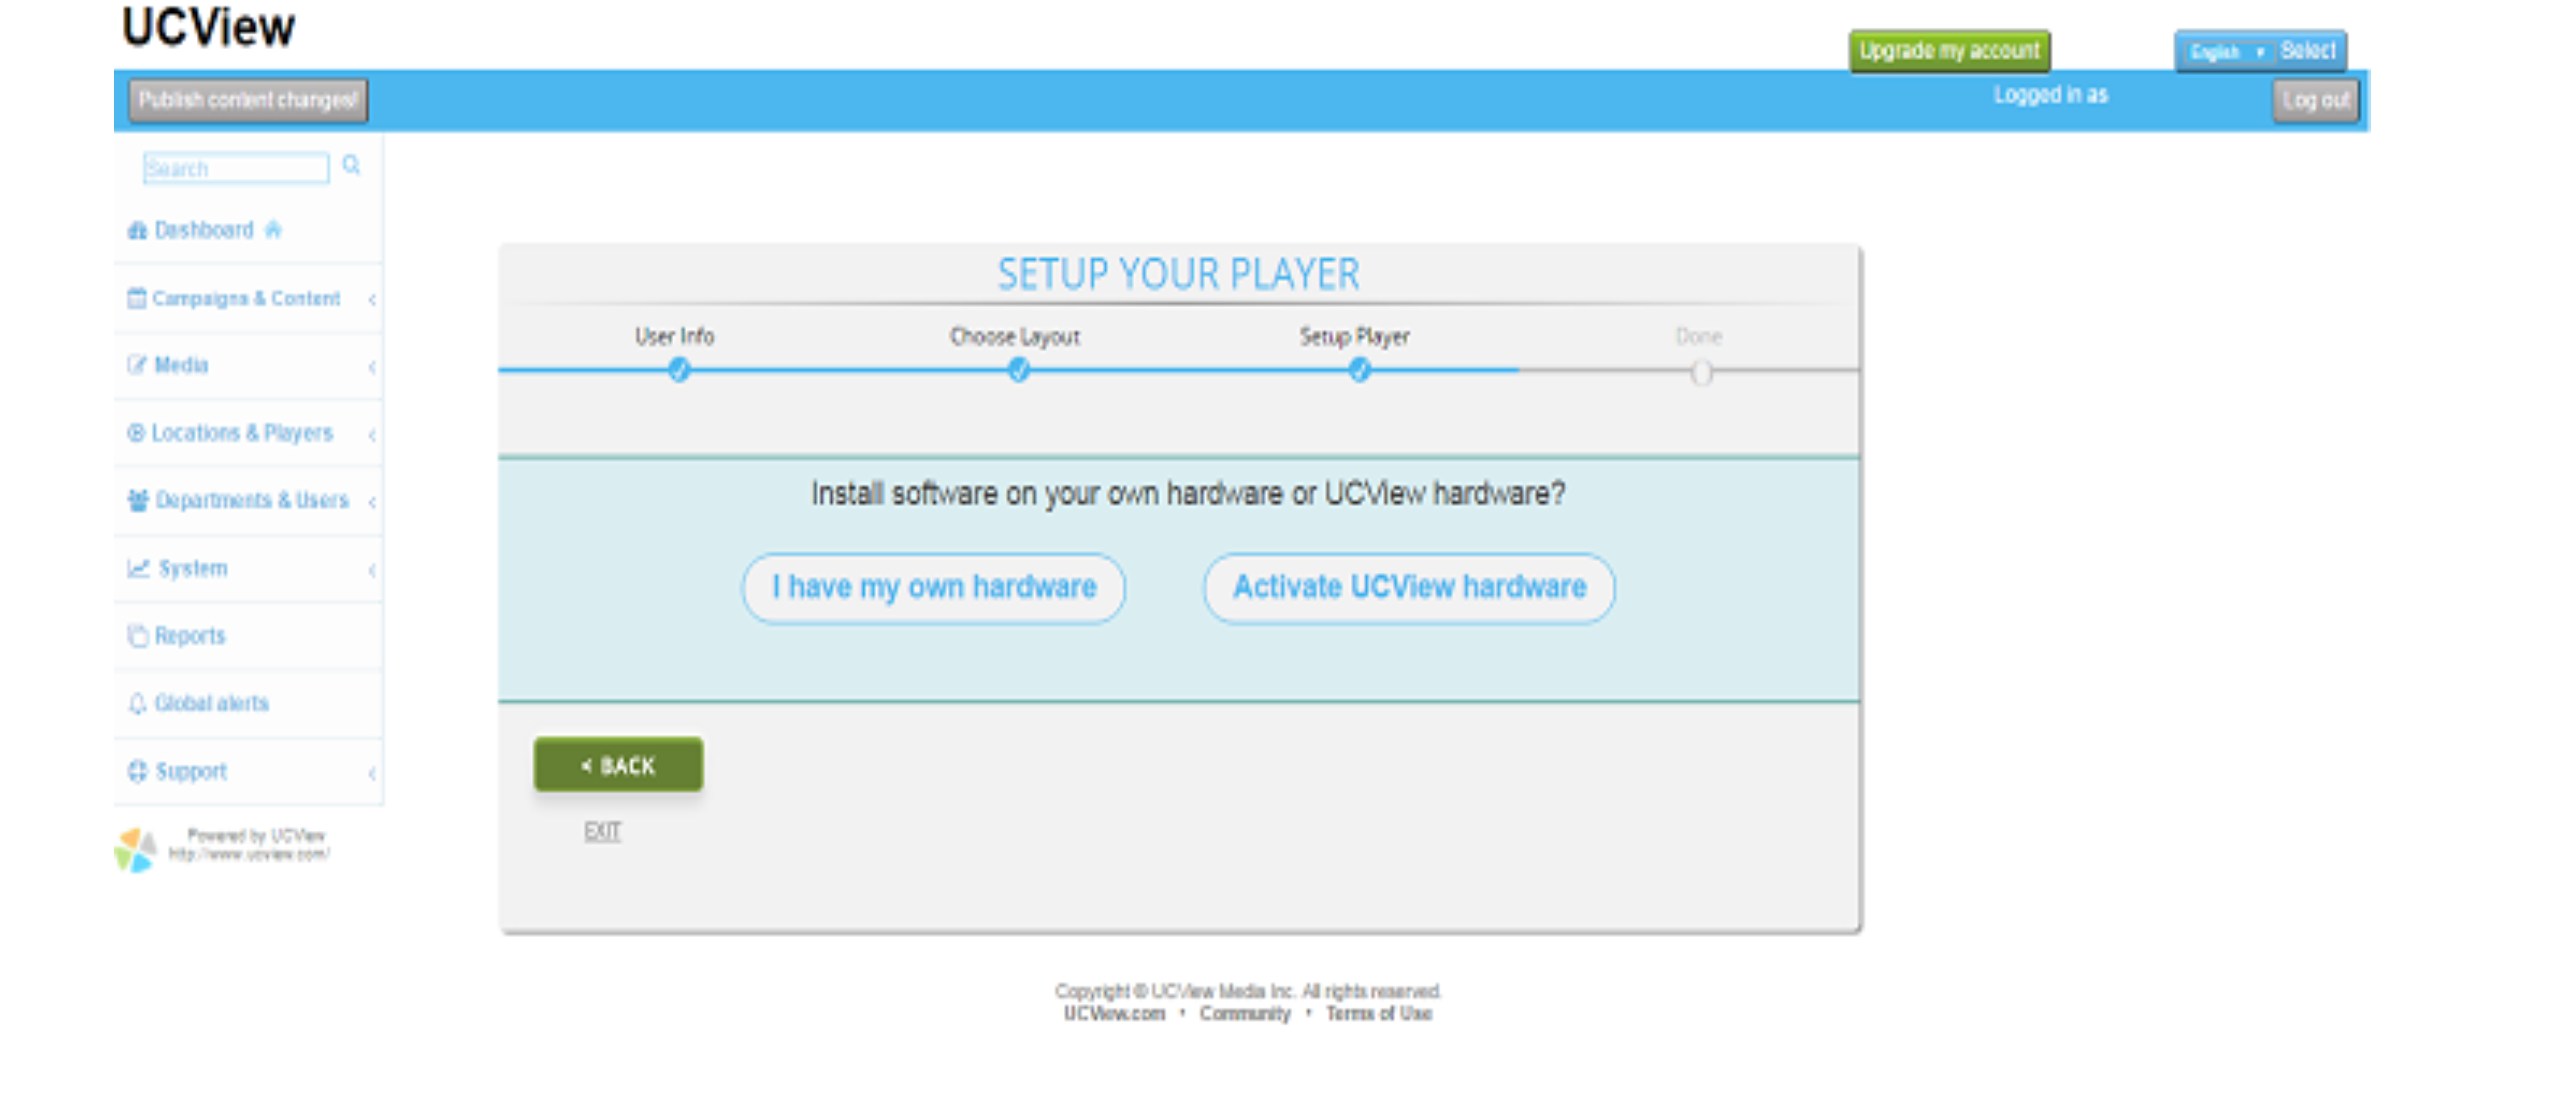
Task: Click the Reports clipboard icon
Action: pos(137,635)
